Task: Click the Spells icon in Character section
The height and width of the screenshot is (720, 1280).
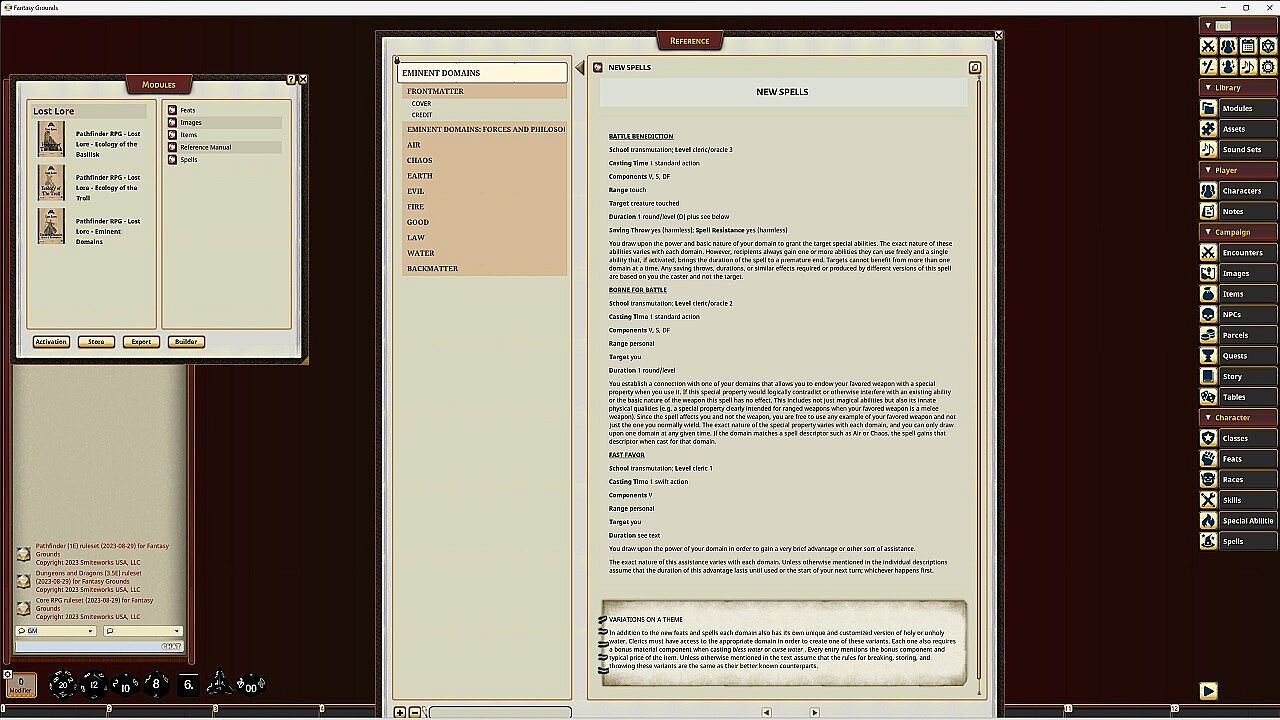Action: pyautogui.click(x=1208, y=541)
